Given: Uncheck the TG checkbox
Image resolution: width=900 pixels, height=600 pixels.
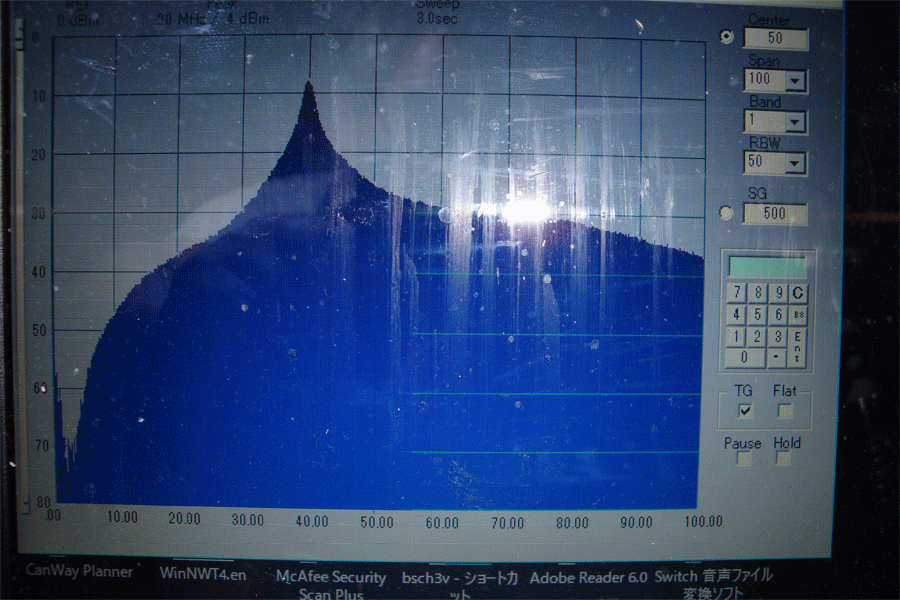Looking at the screenshot, I should click(x=745, y=411).
